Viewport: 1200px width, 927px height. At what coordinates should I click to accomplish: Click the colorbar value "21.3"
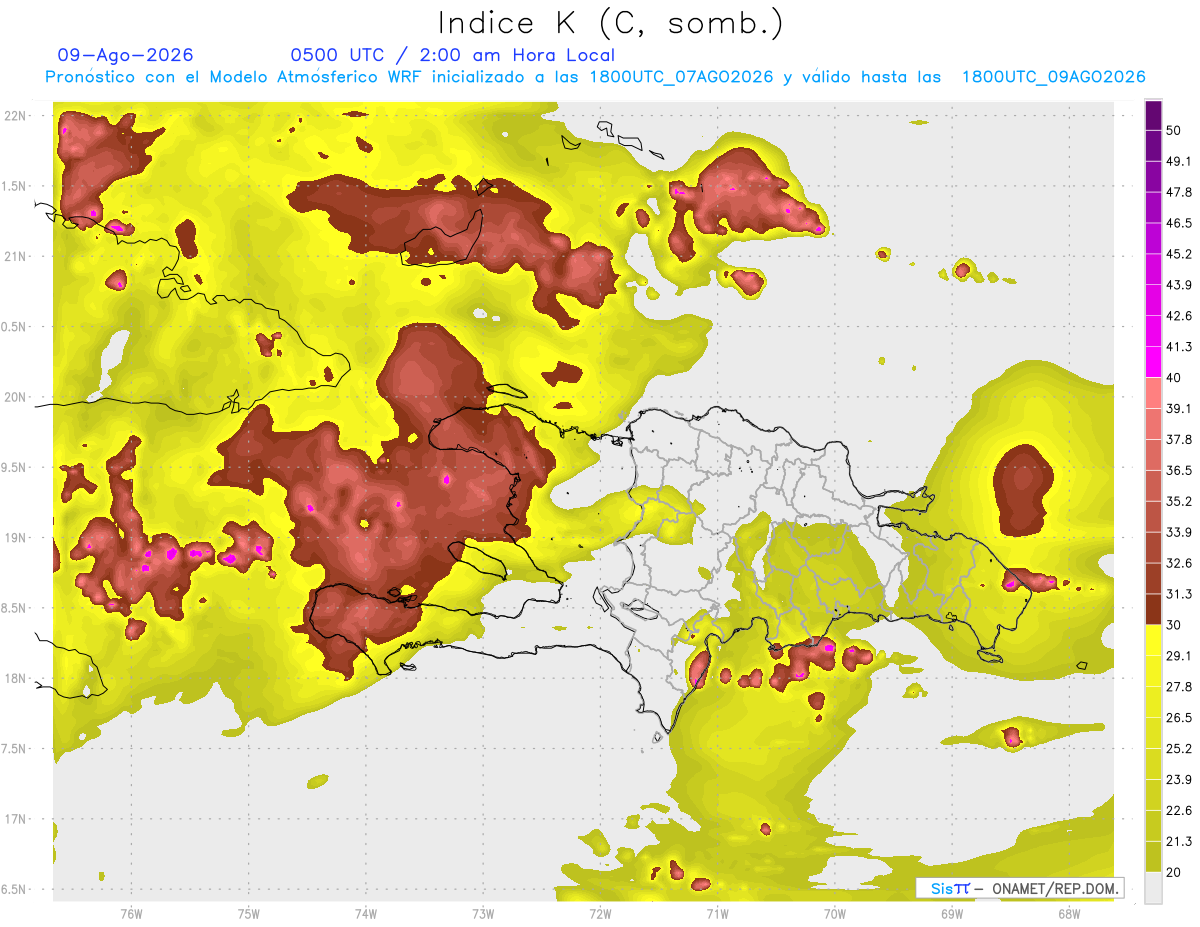coord(1180,842)
